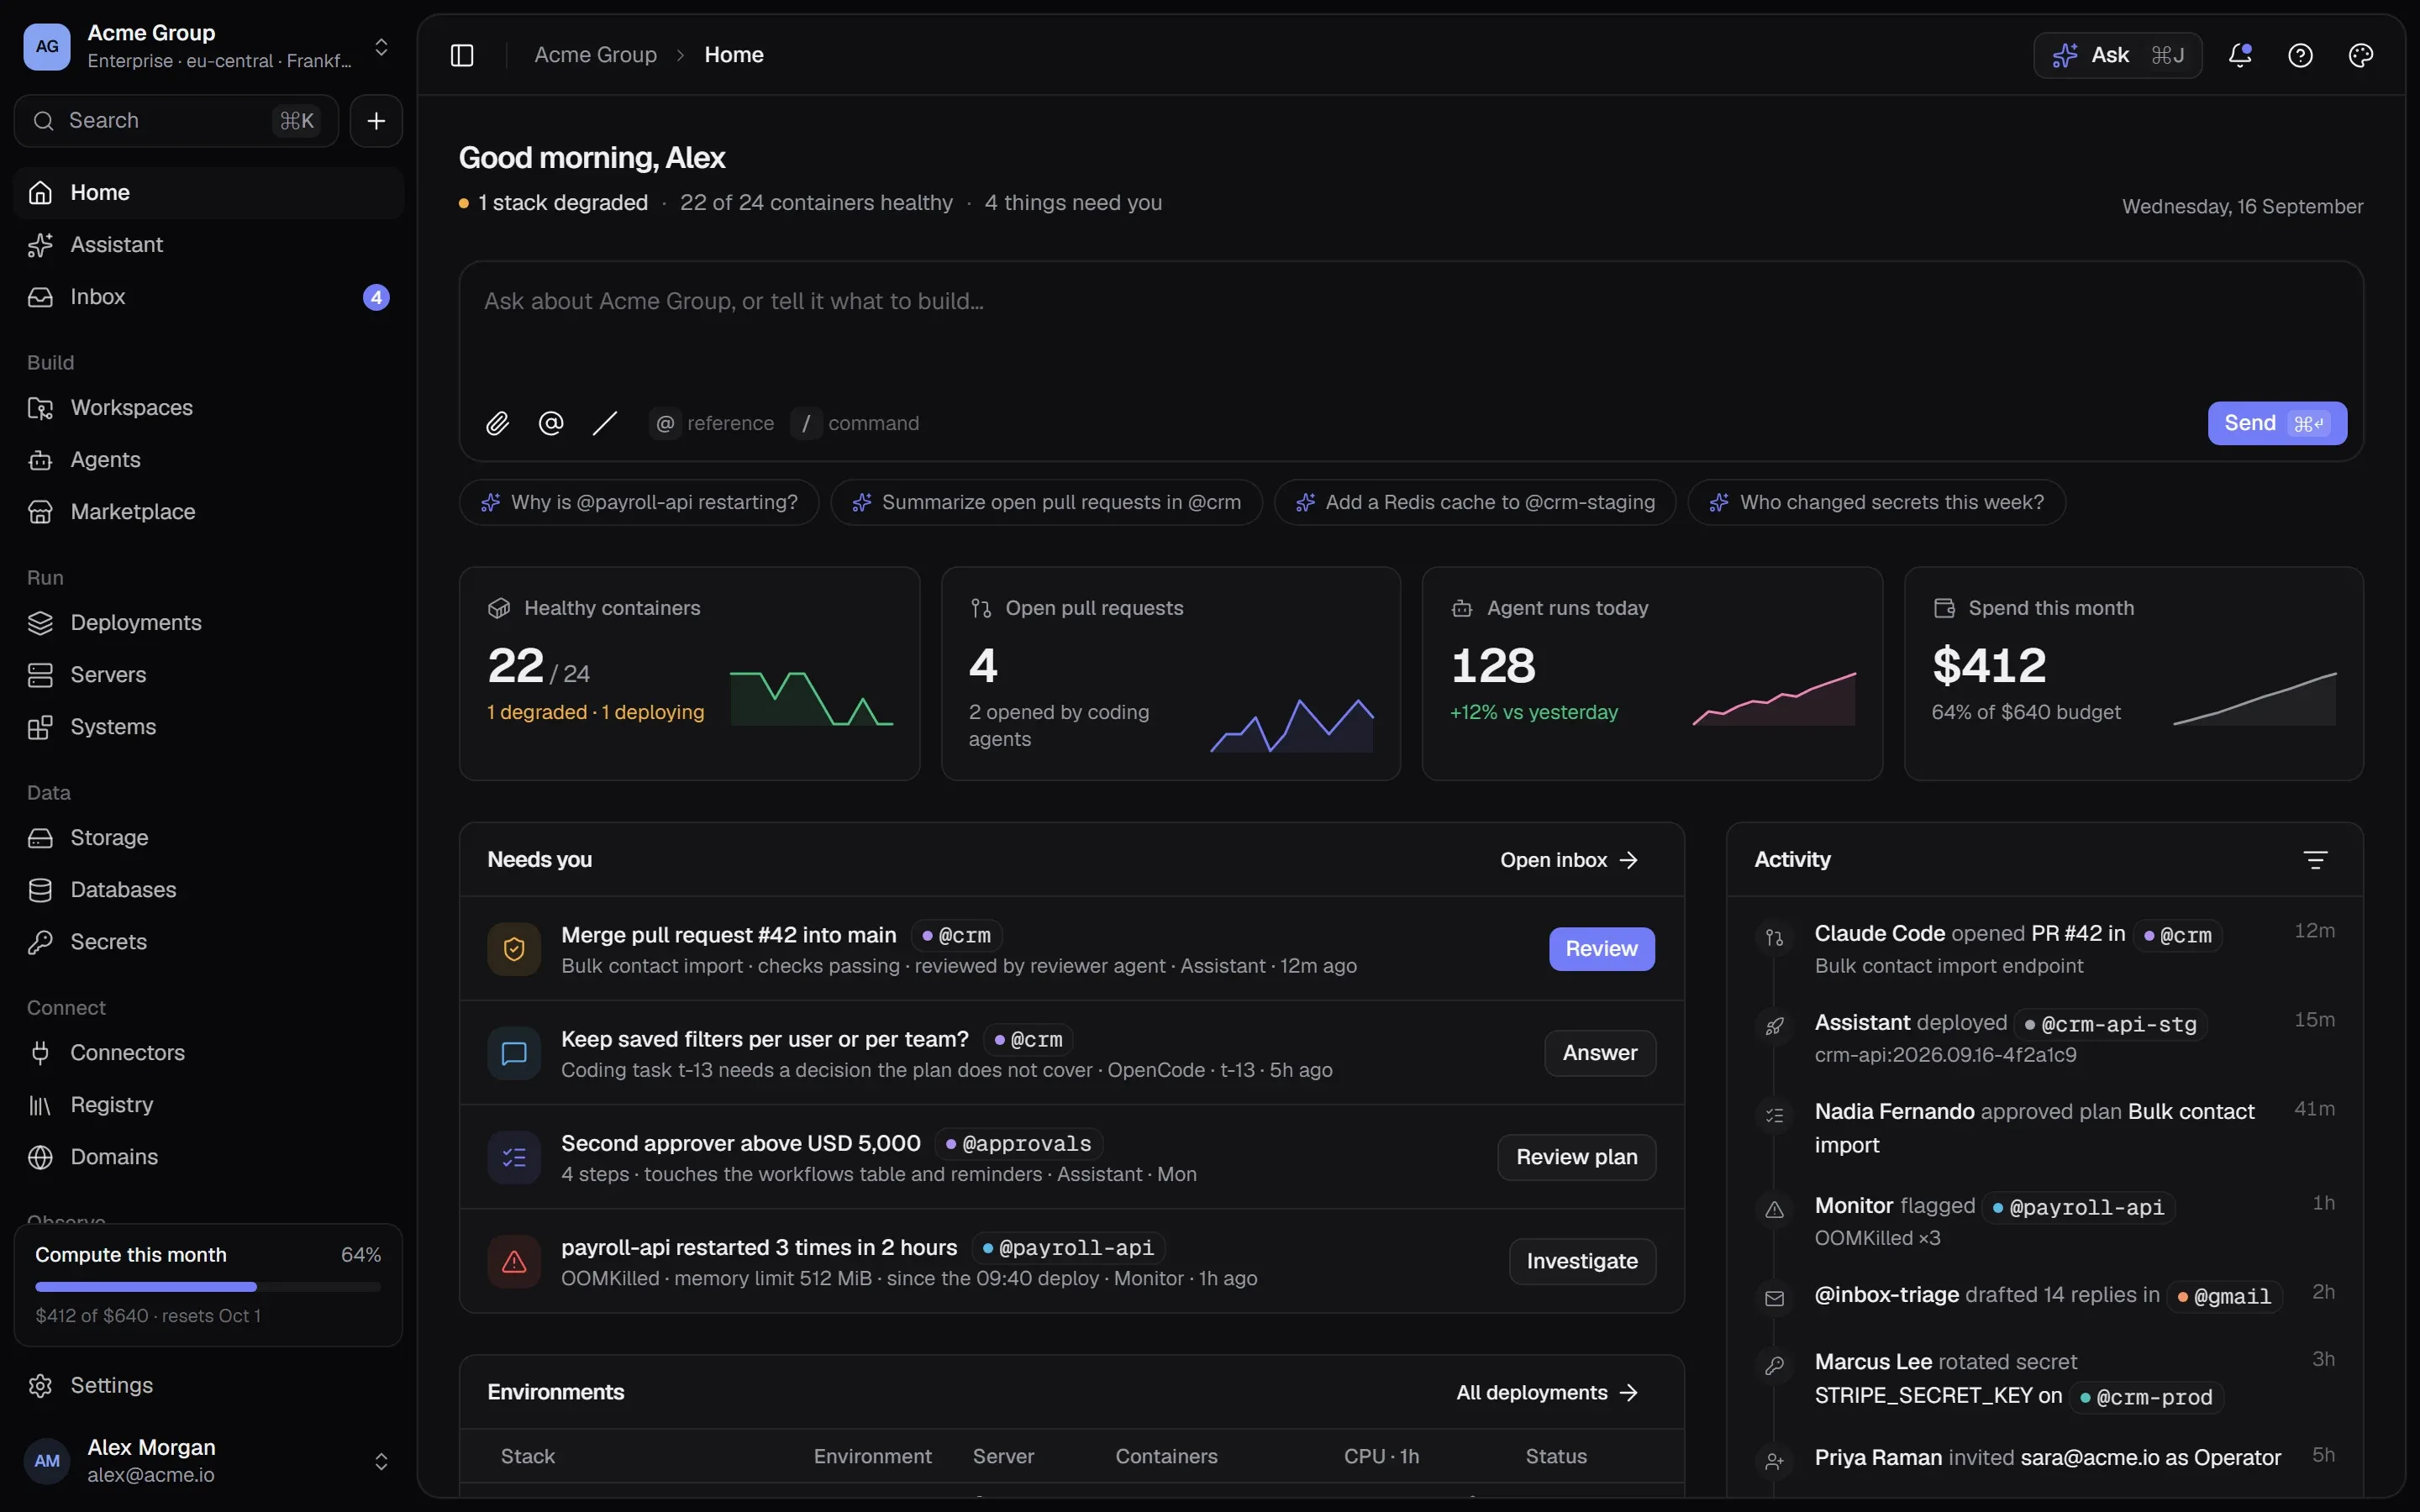Insert a mention with the @ icon
Viewport: 2420px width, 1512px height.
coord(551,423)
